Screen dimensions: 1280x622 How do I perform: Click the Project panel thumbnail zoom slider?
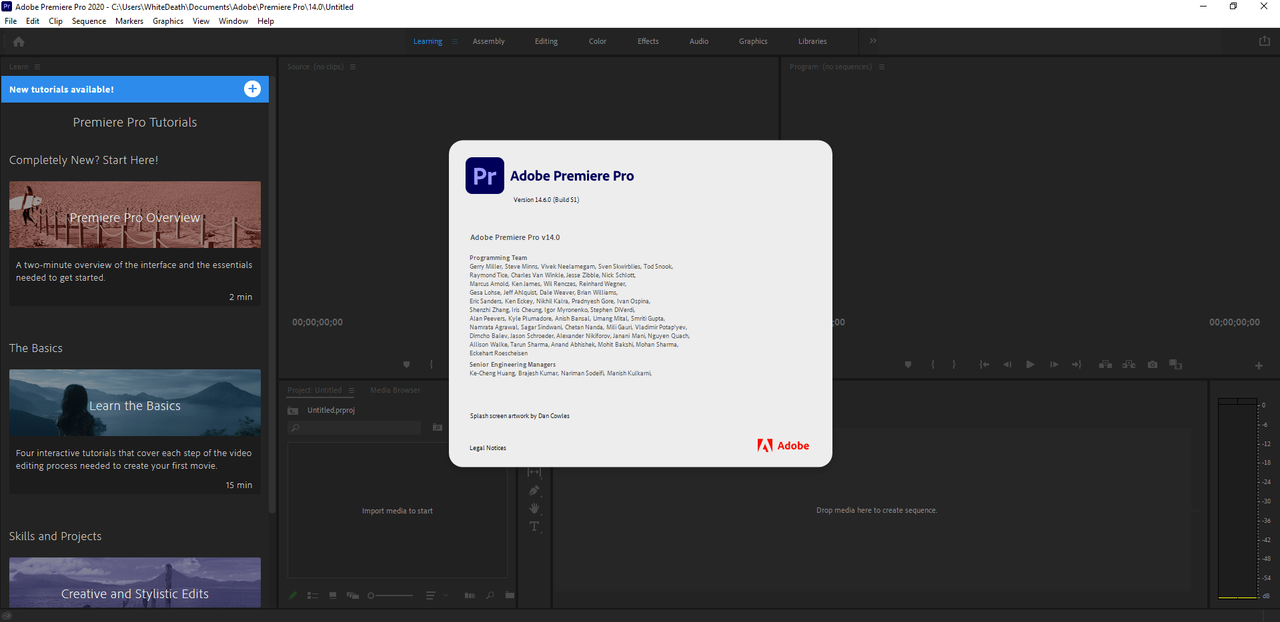[x=391, y=595]
